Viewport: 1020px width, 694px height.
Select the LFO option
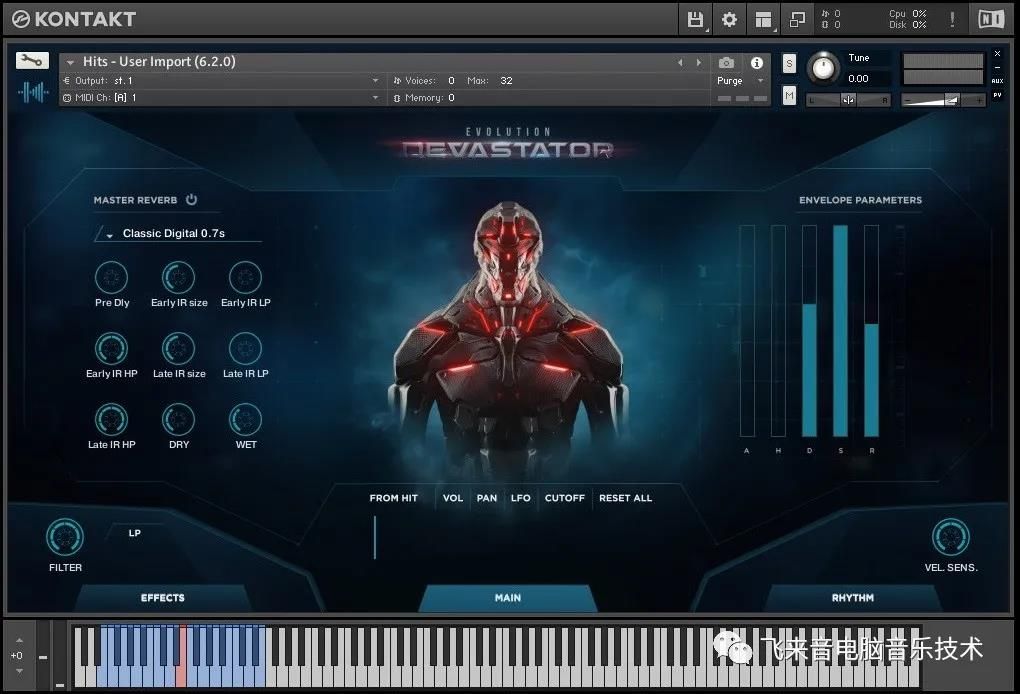[x=520, y=498]
